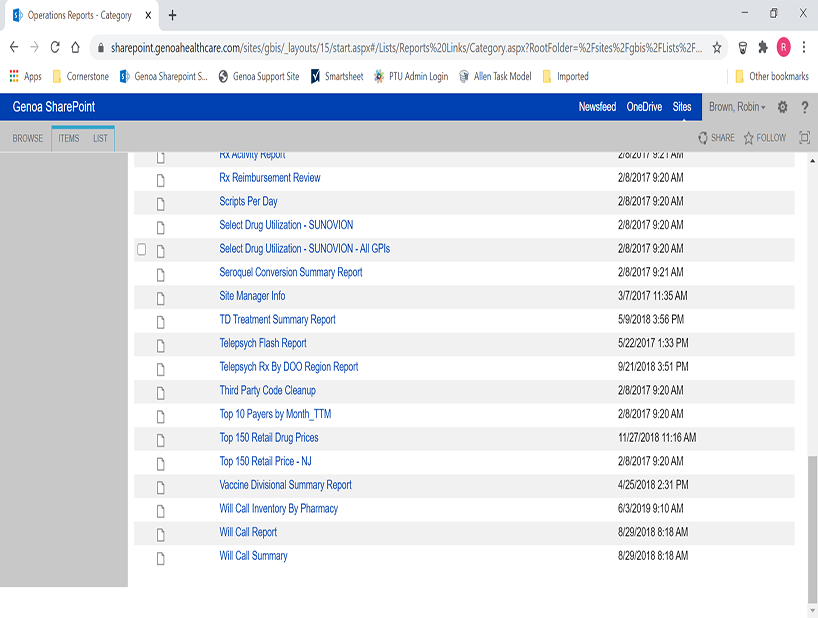Switch to the BROWSE tab

tap(27, 138)
